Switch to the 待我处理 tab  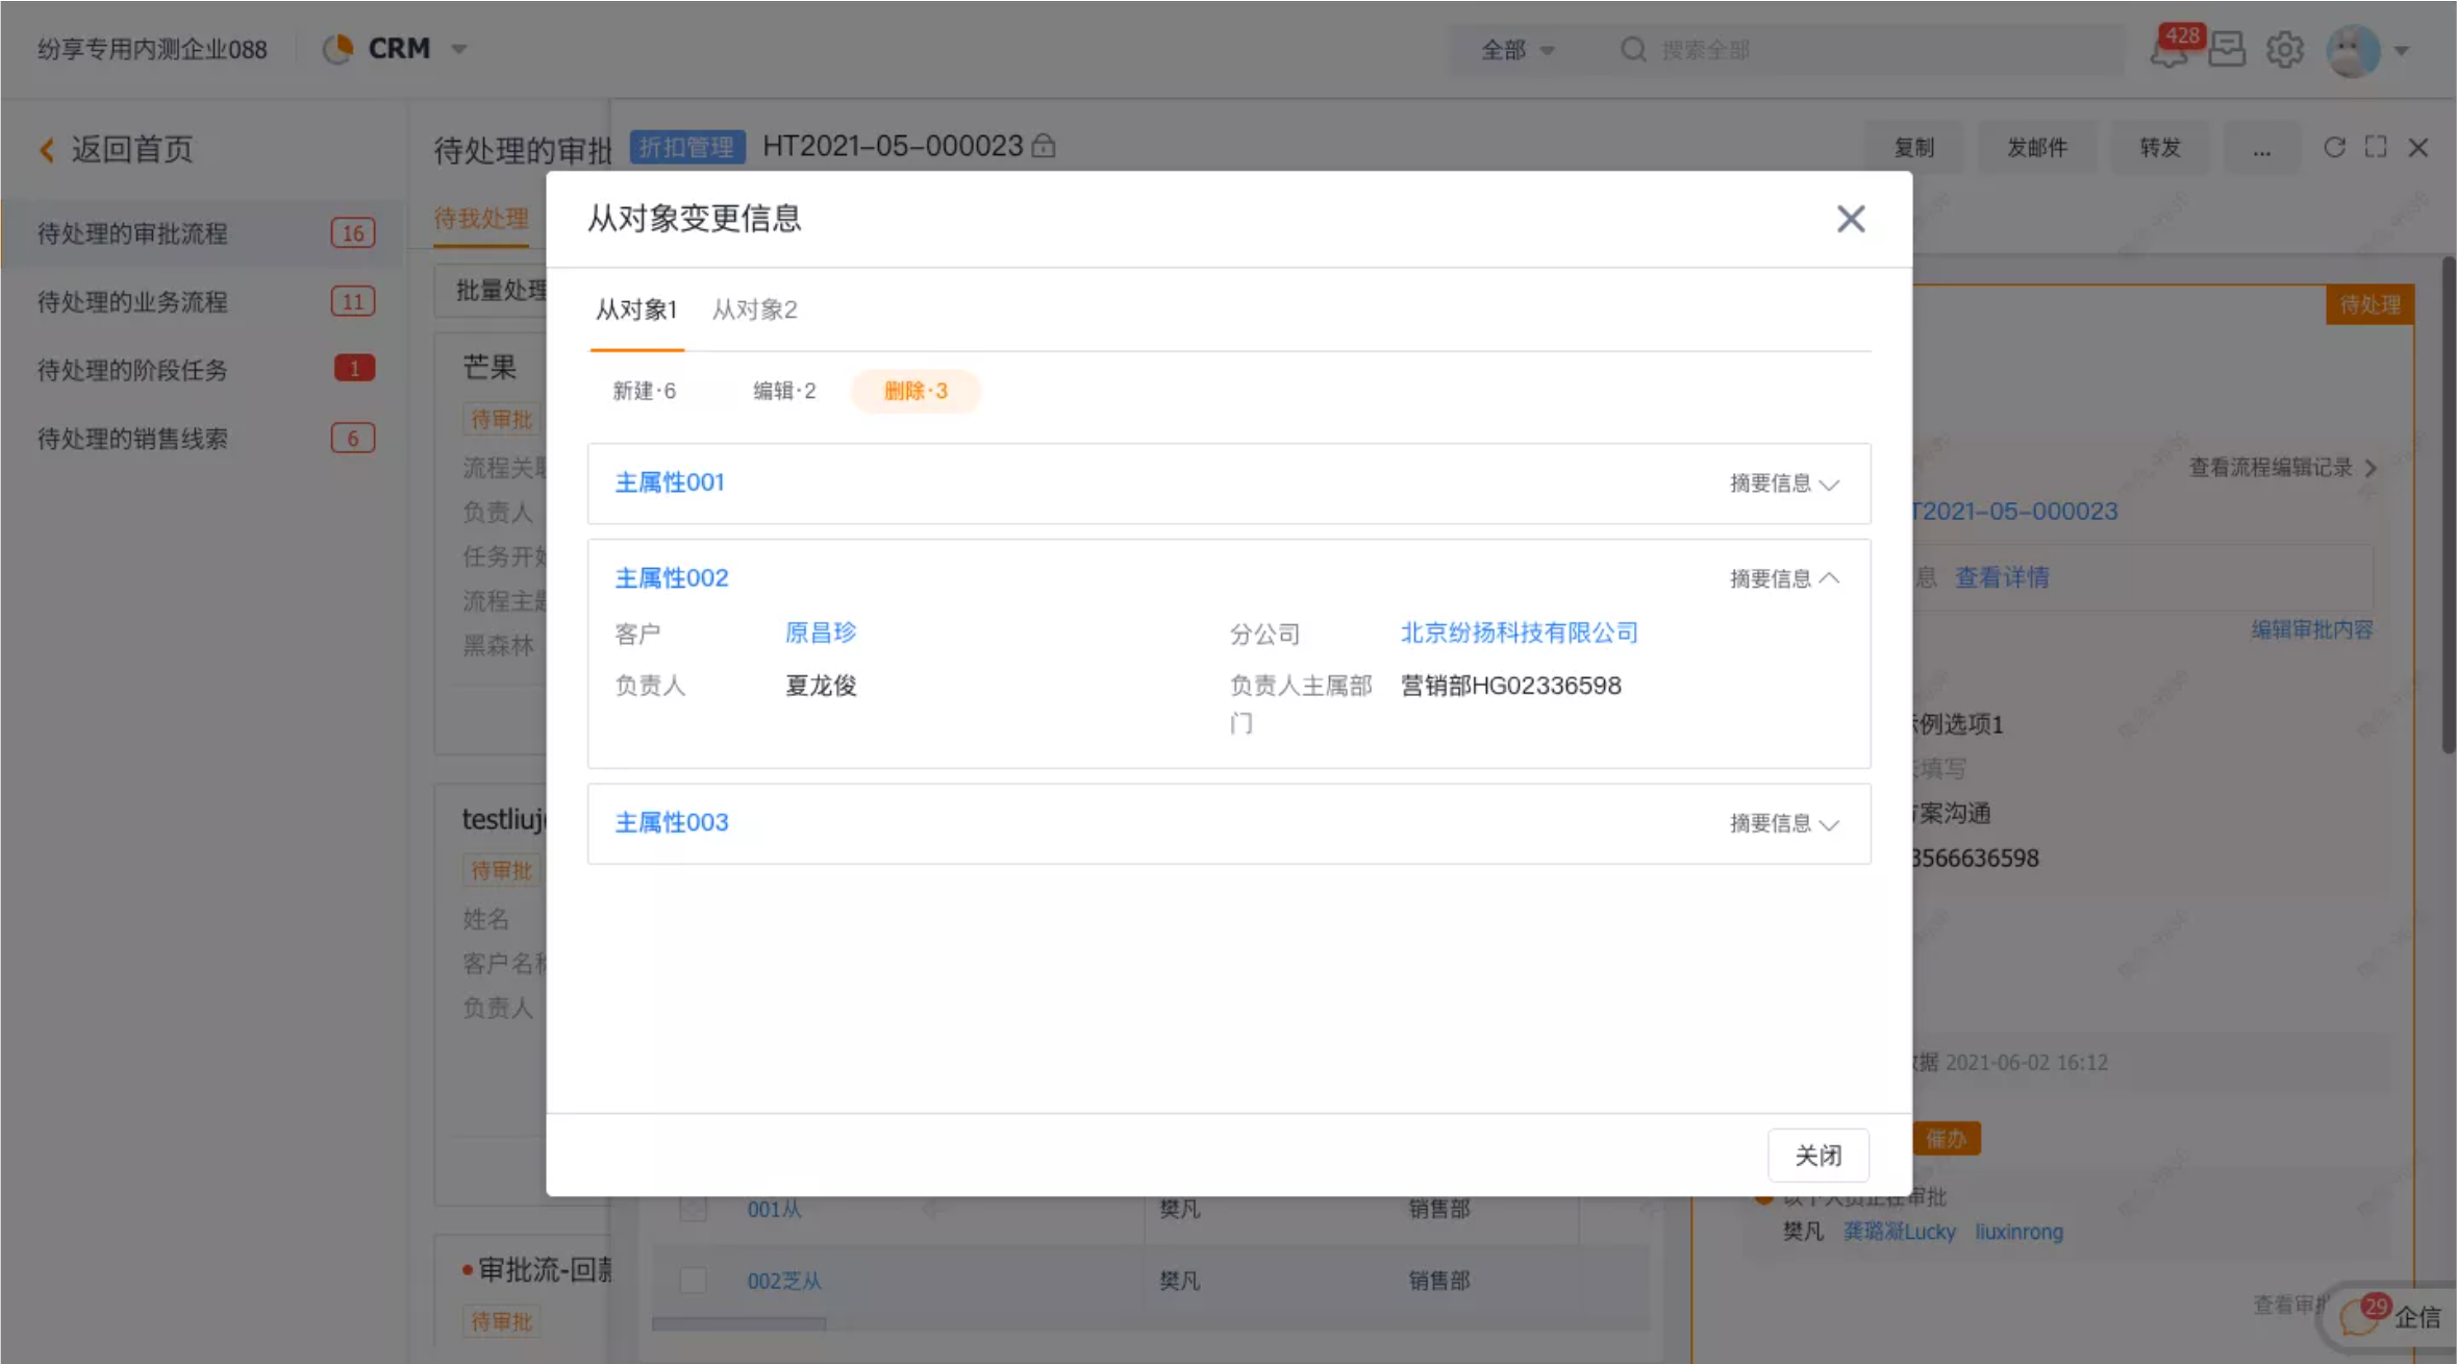click(481, 219)
